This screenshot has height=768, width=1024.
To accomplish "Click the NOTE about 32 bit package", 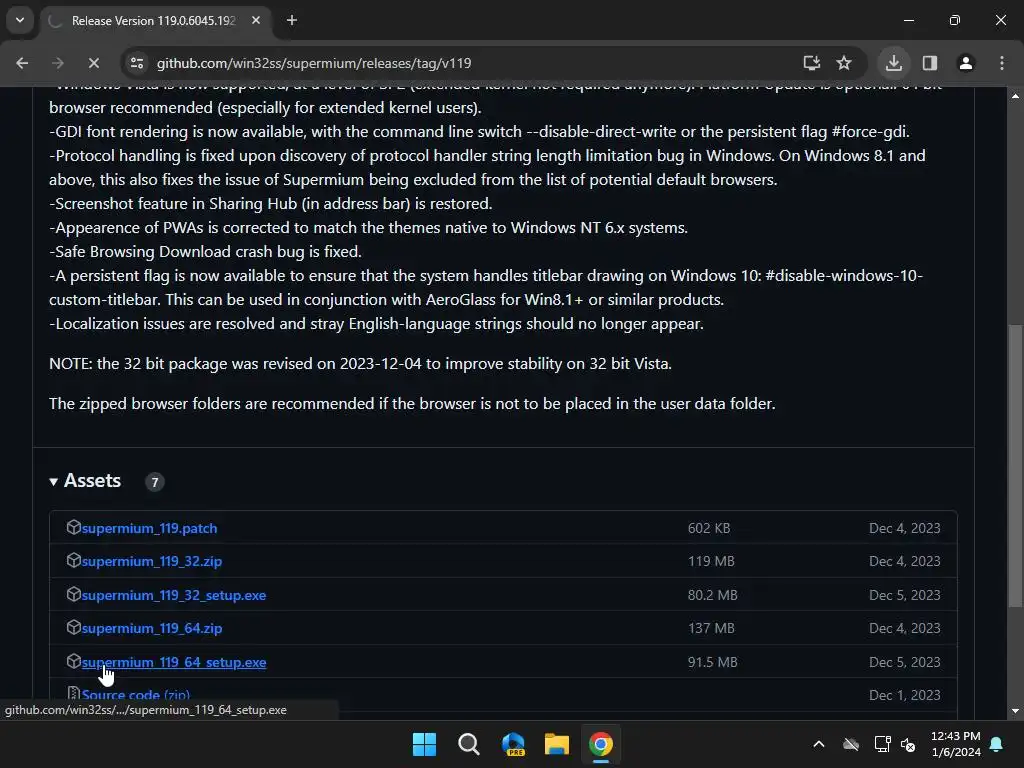I will 360,364.
